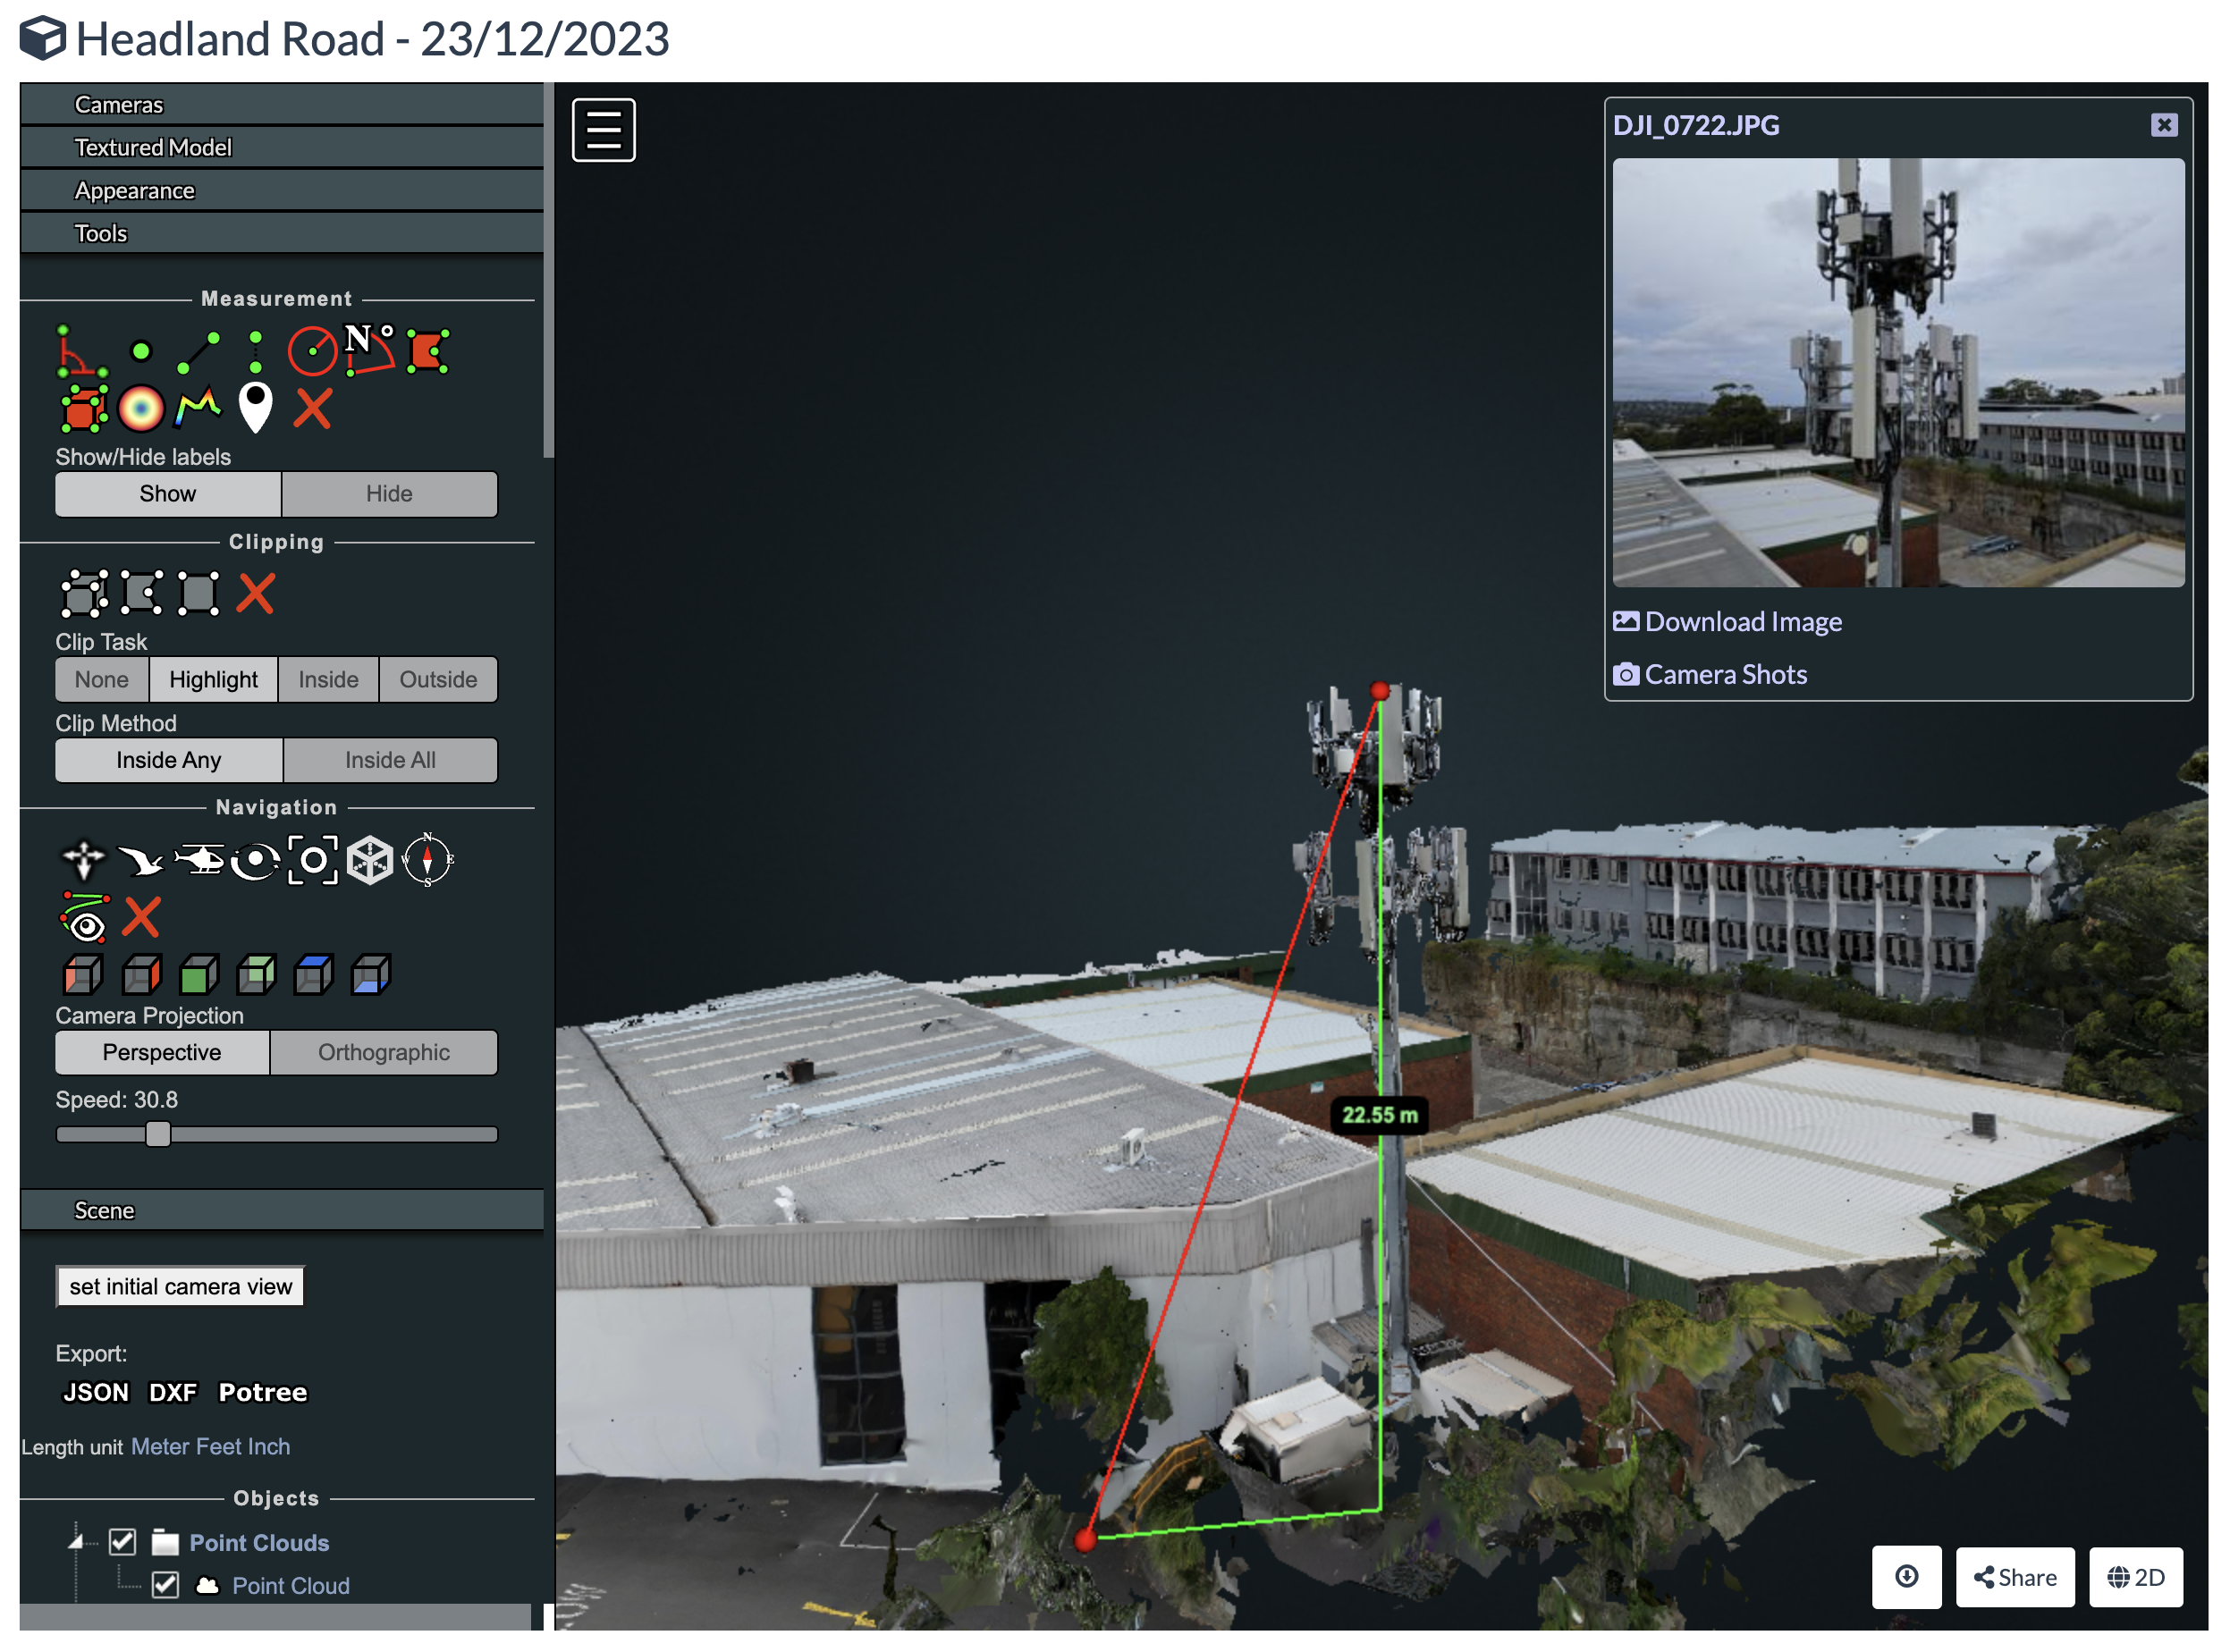Collapse the Point Clouds tree node
This screenshot has width=2230, height=1652.
click(76, 1542)
